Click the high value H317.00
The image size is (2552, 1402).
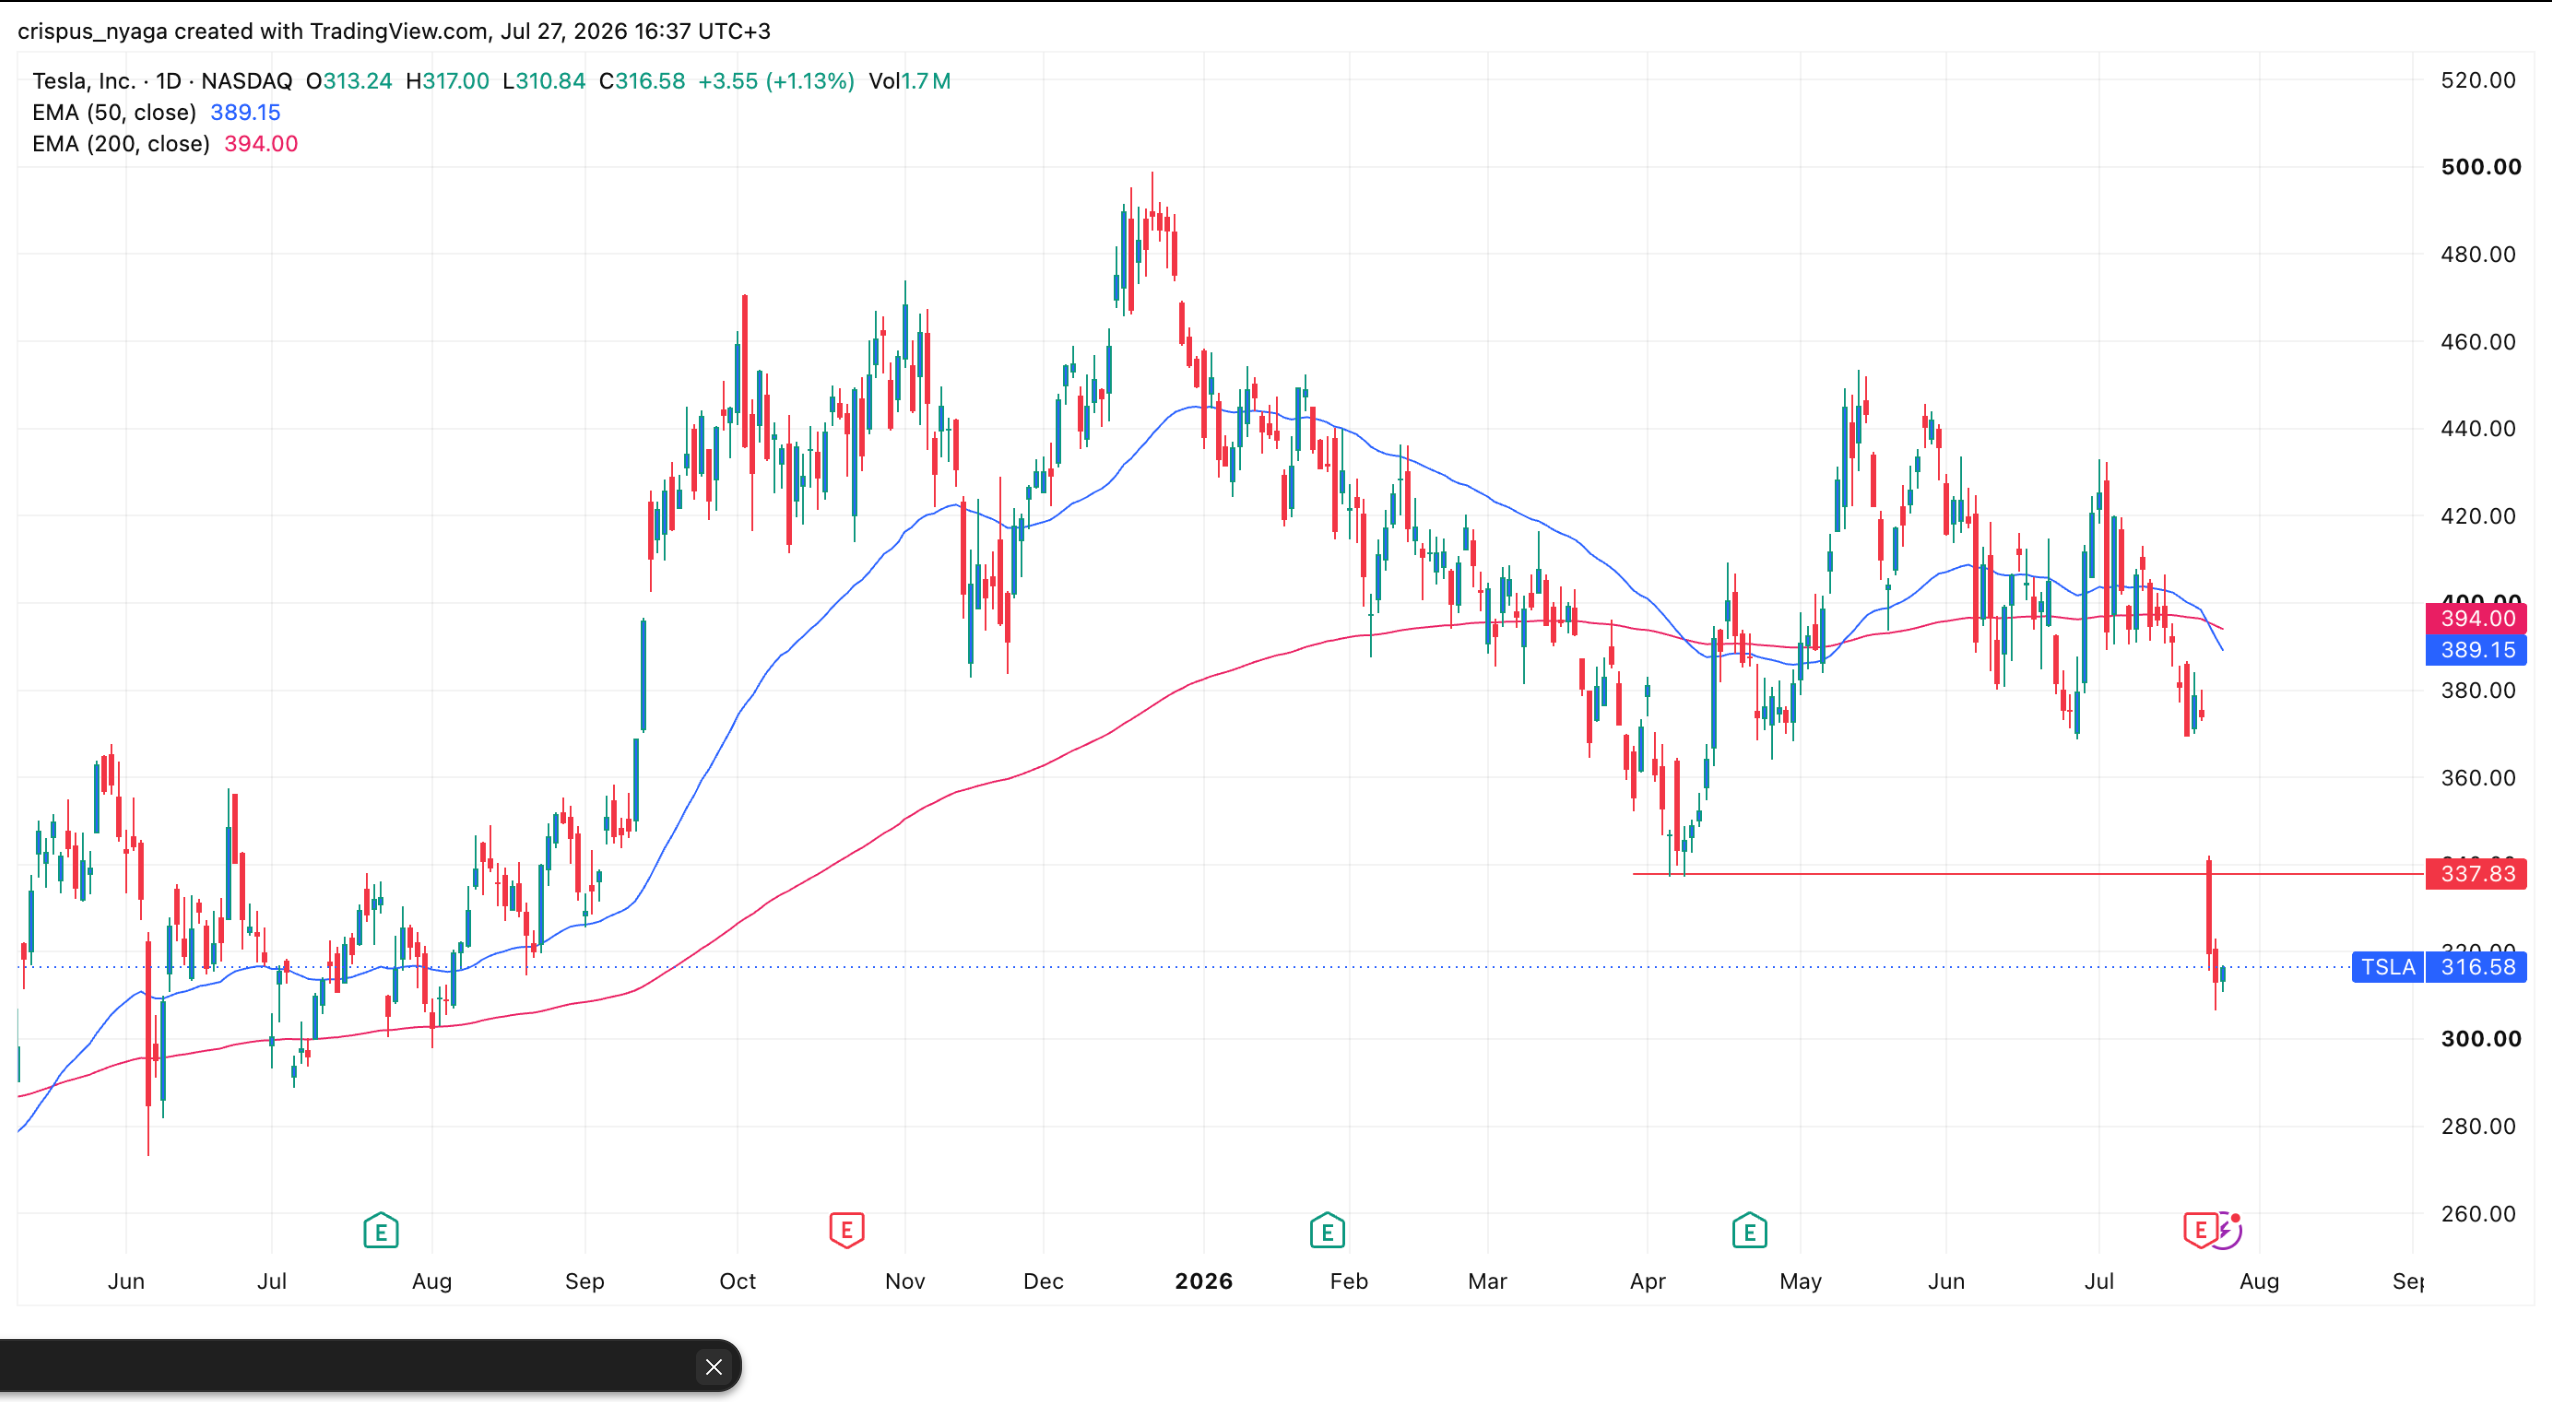pos(447,81)
